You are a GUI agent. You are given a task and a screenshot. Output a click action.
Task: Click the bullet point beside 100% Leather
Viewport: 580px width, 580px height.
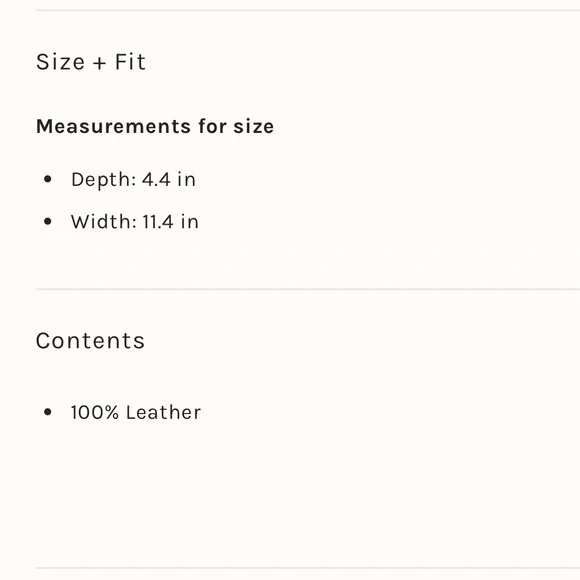point(48,412)
